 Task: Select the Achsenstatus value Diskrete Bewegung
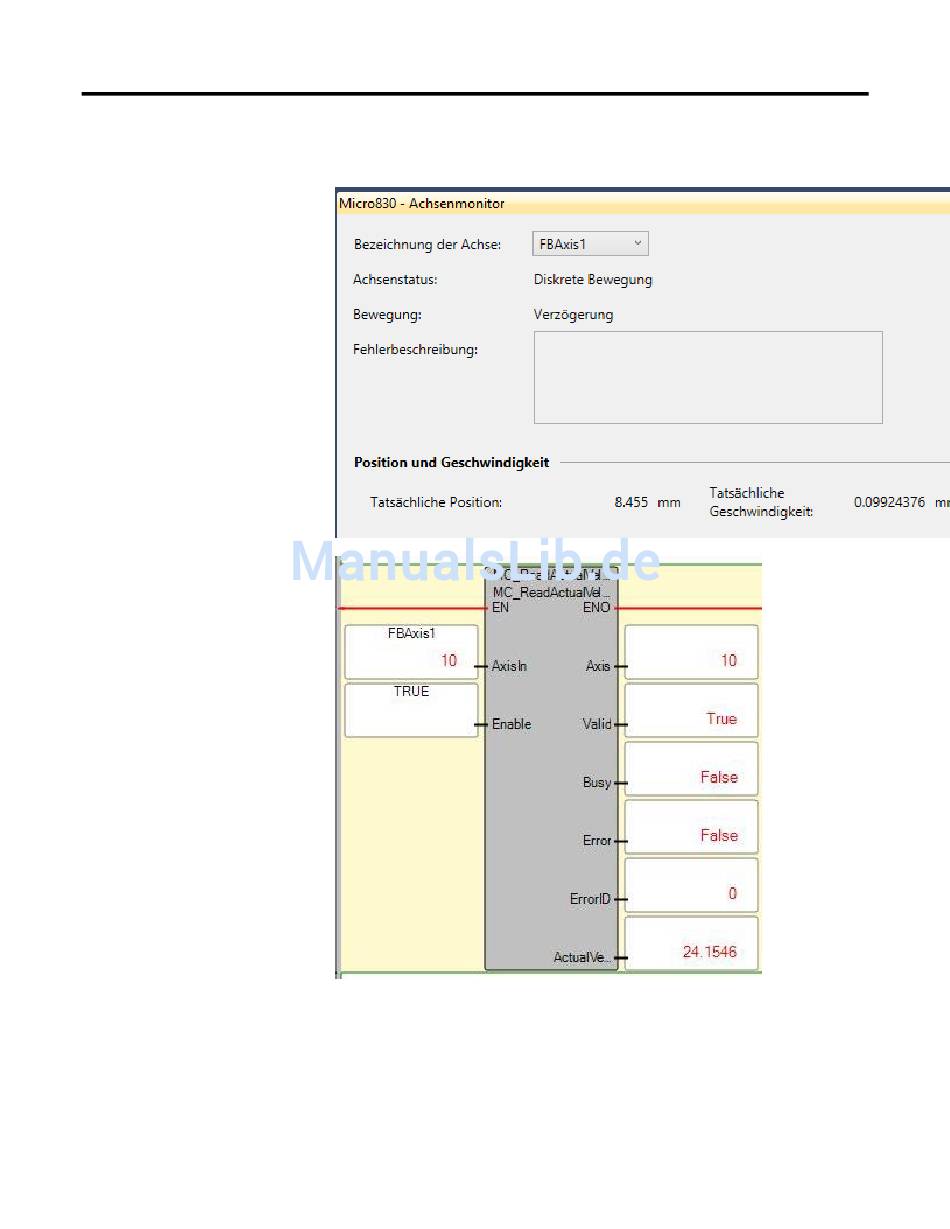[x=593, y=280]
